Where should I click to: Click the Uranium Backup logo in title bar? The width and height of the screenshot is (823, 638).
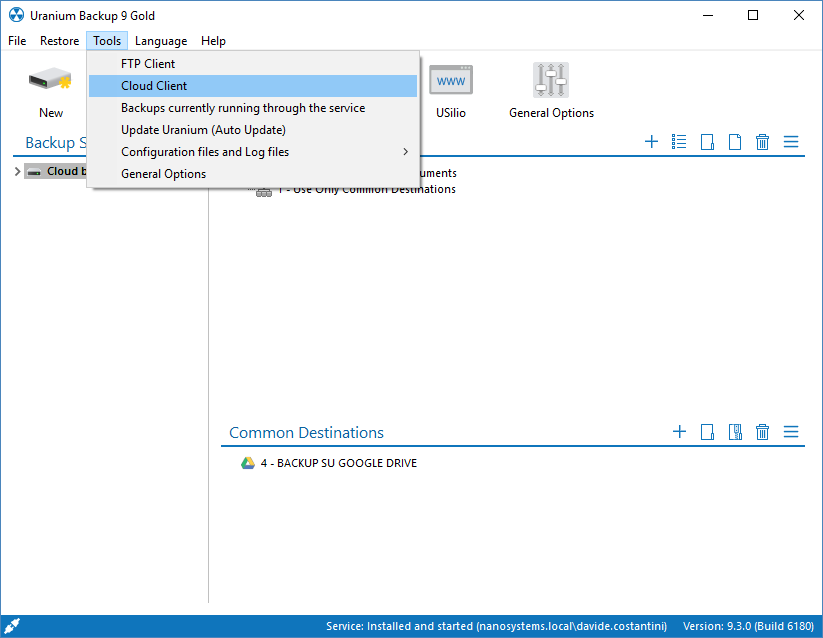click(x=16, y=15)
